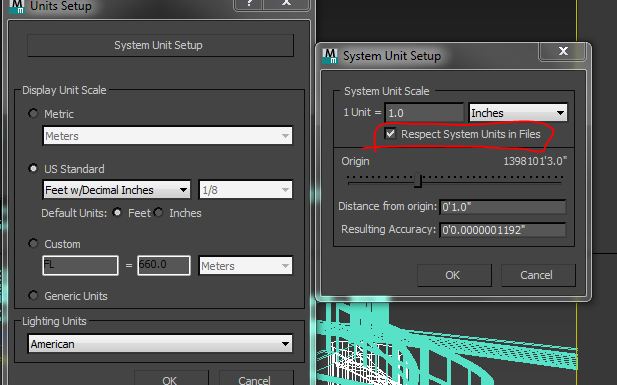Choose the Custom display unit option
This screenshot has height=385, width=617.
33,243
